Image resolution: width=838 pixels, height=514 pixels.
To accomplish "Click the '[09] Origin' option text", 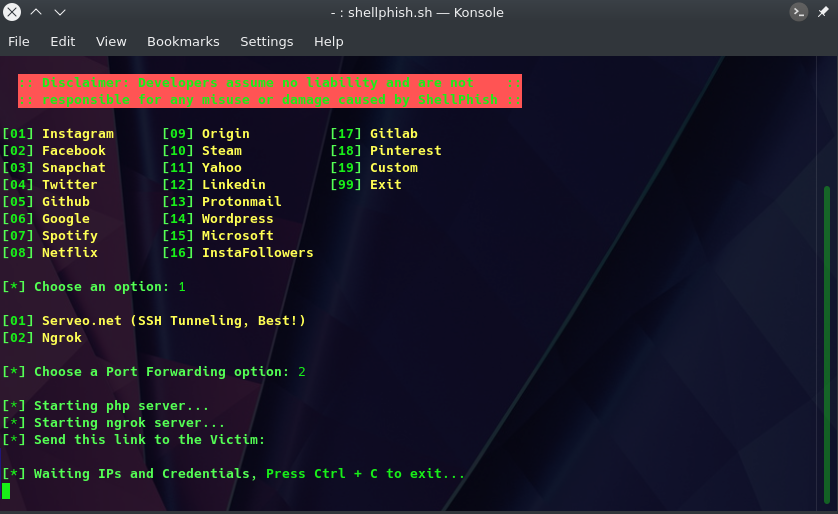I will 206,134.
